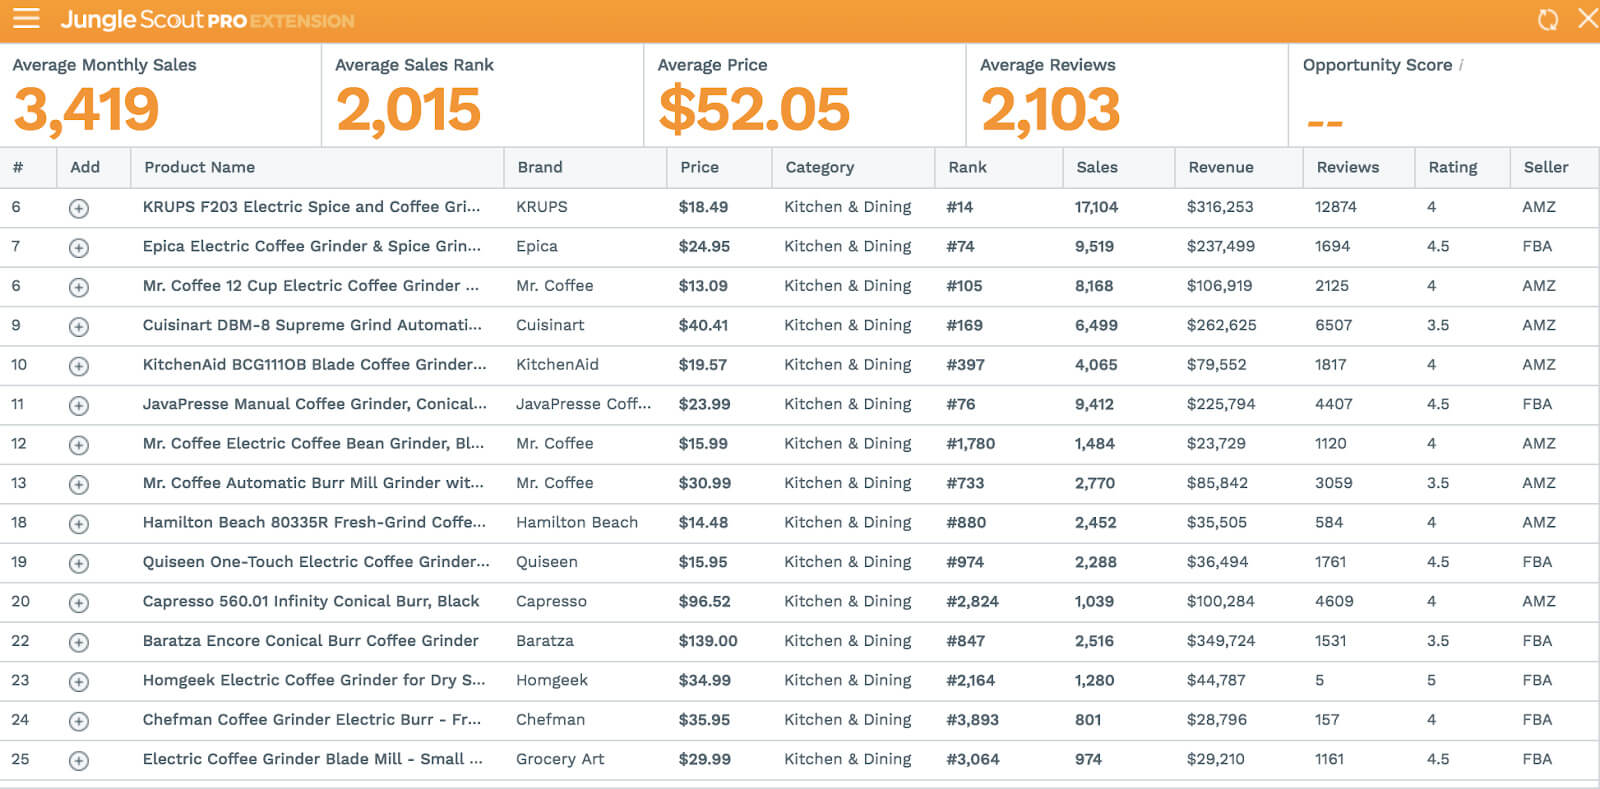This screenshot has width=1600, height=789.
Task: Sort table by Sales column
Action: click(x=1096, y=167)
